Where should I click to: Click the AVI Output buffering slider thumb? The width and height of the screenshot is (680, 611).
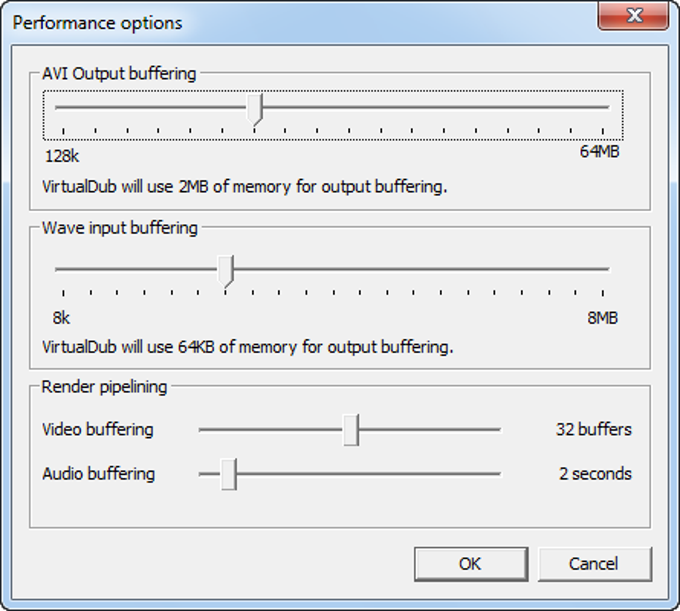click(254, 109)
